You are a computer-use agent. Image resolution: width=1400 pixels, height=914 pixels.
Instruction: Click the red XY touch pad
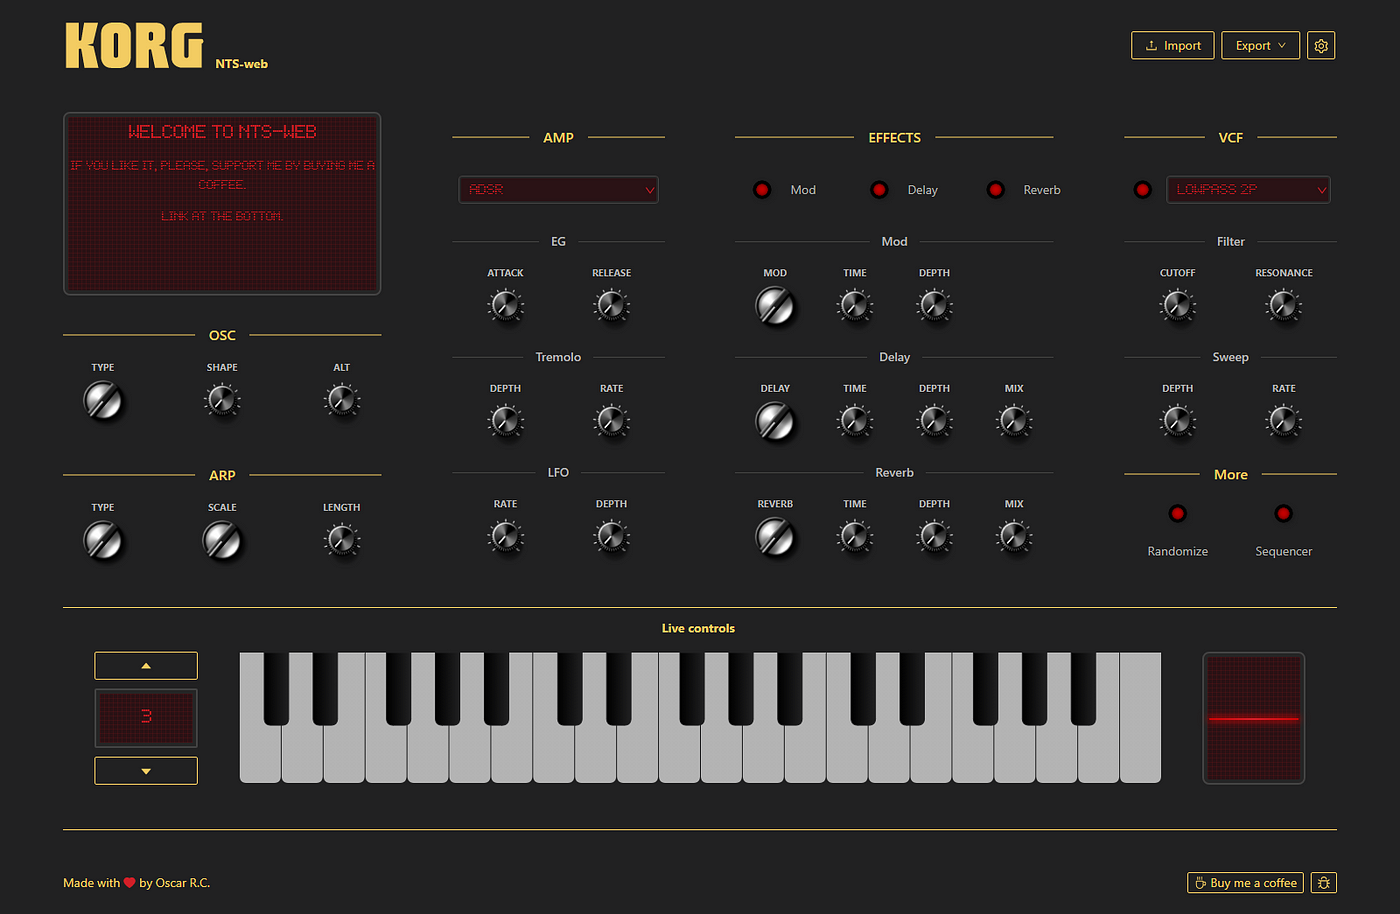click(1254, 718)
